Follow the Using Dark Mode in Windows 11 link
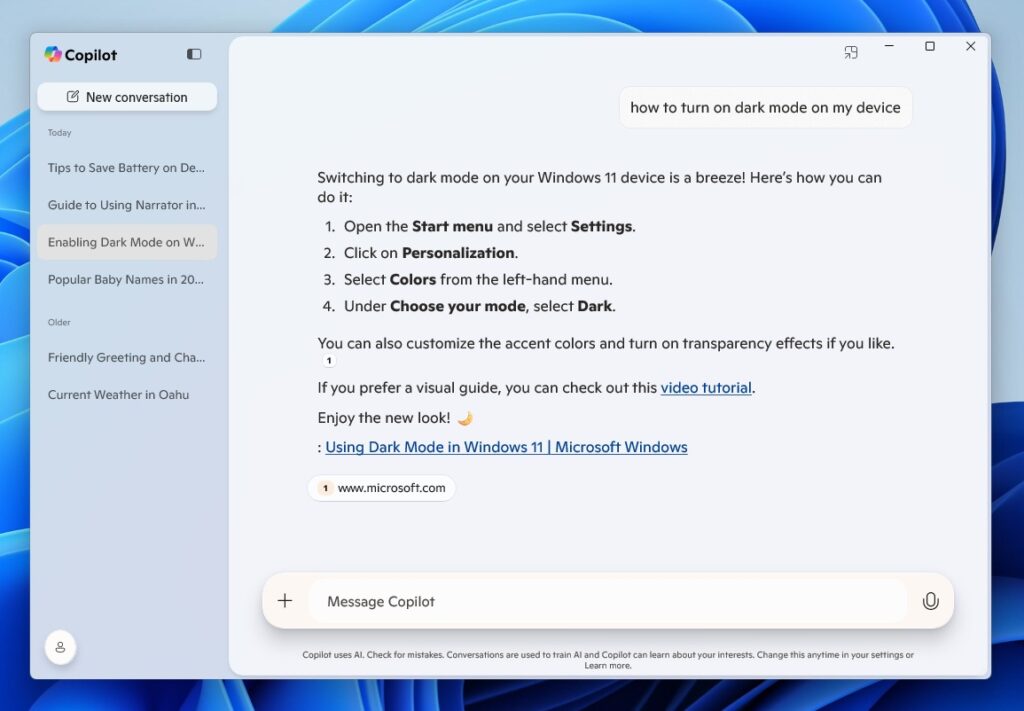 [506, 447]
